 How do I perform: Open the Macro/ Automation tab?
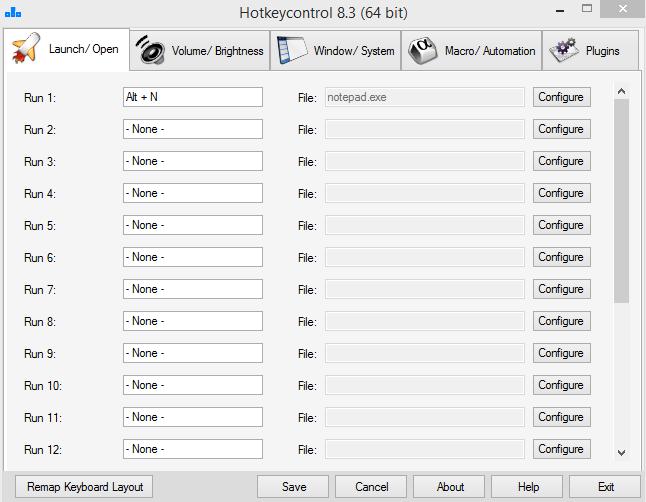click(471, 50)
